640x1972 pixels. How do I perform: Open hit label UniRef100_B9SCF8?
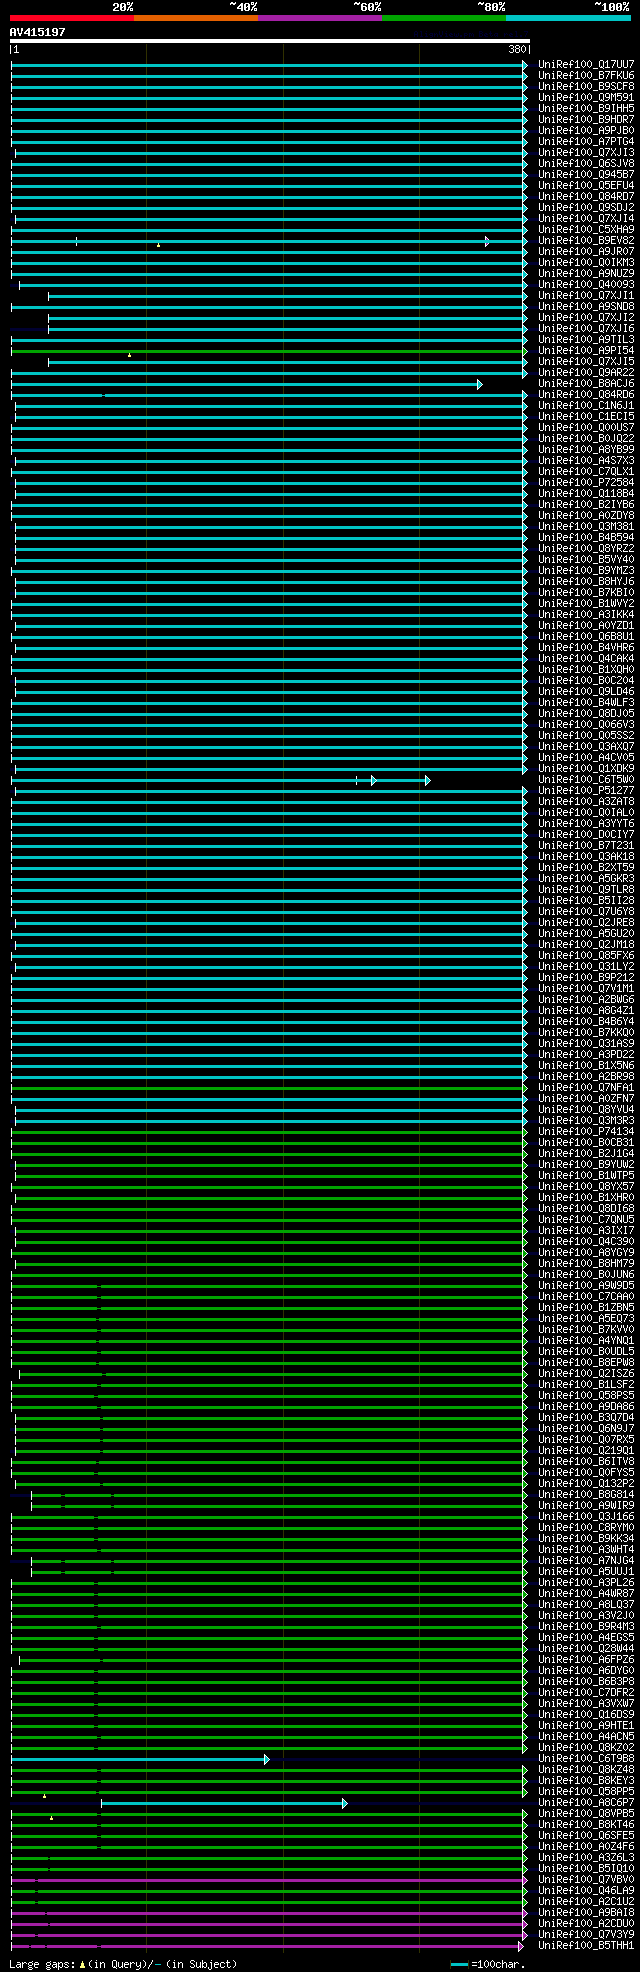point(586,87)
